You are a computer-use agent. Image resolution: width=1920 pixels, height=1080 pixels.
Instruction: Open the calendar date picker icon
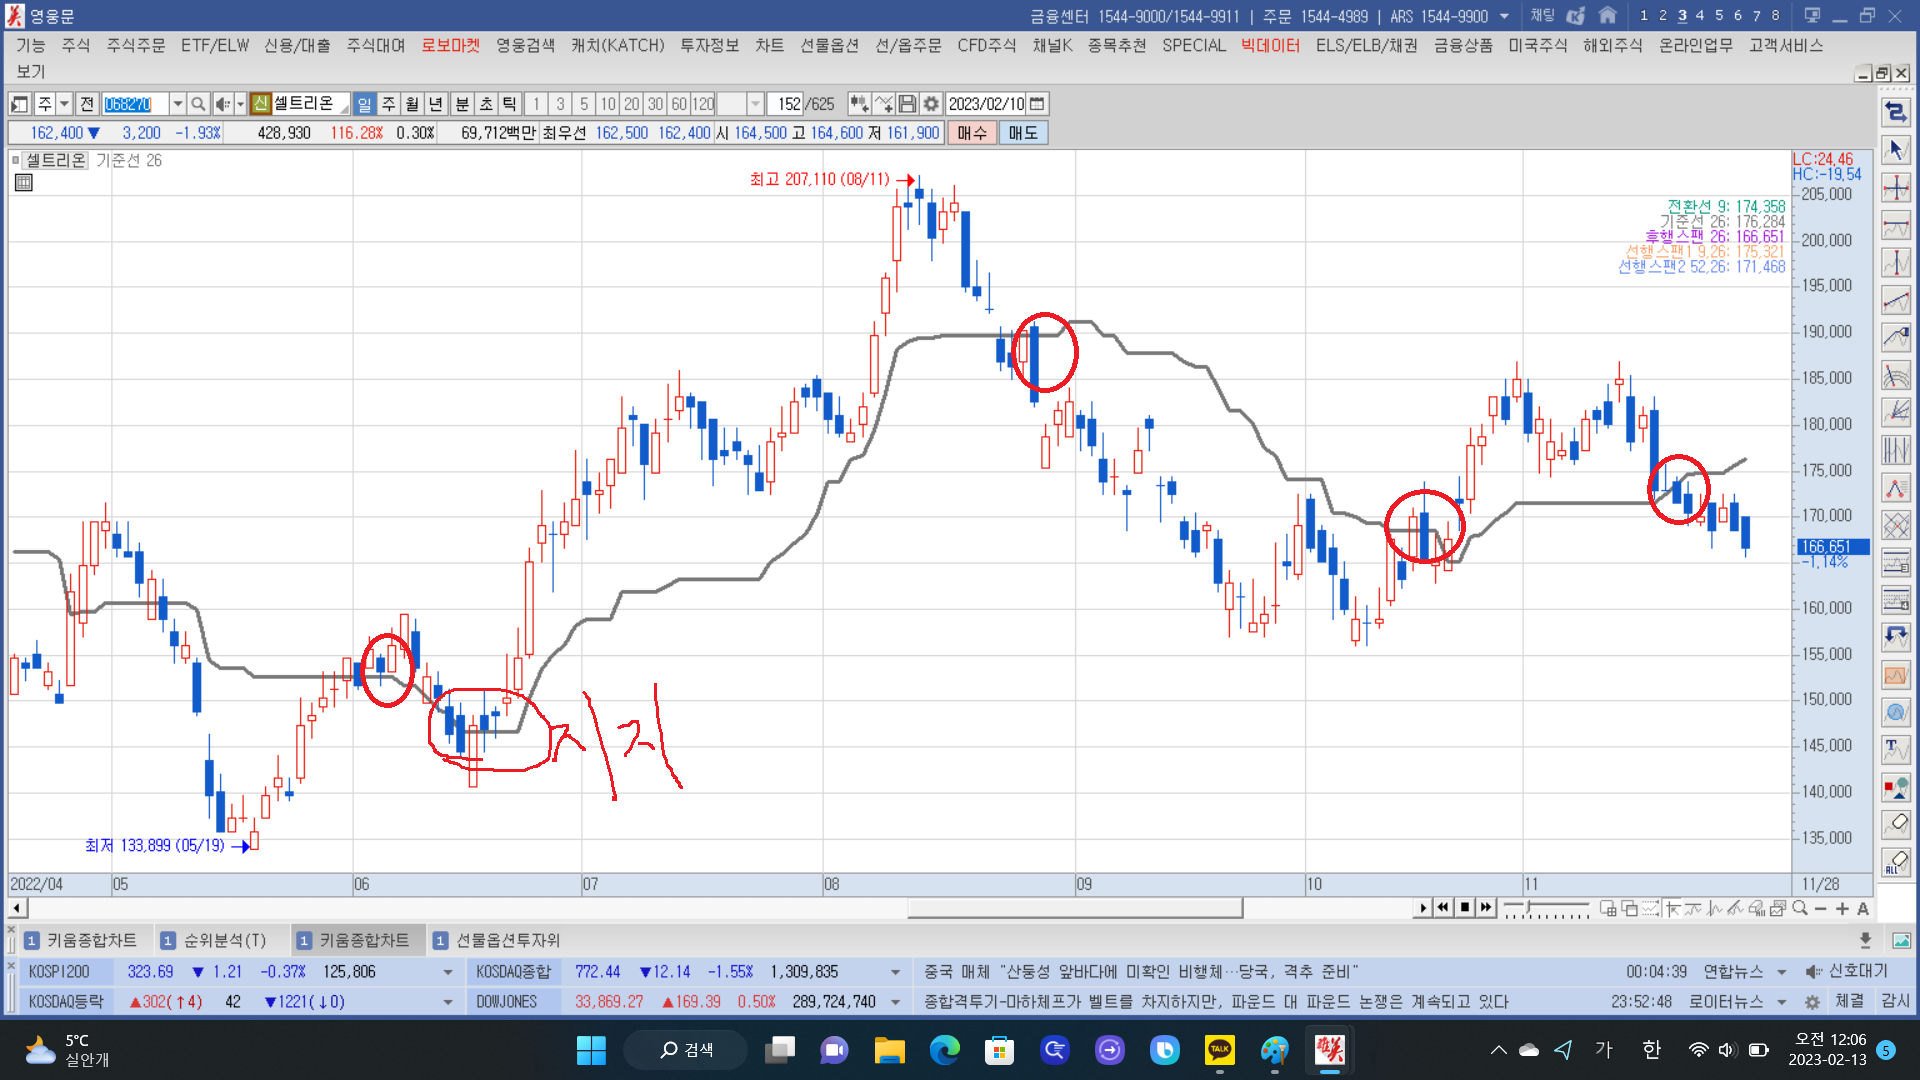click(x=1037, y=104)
